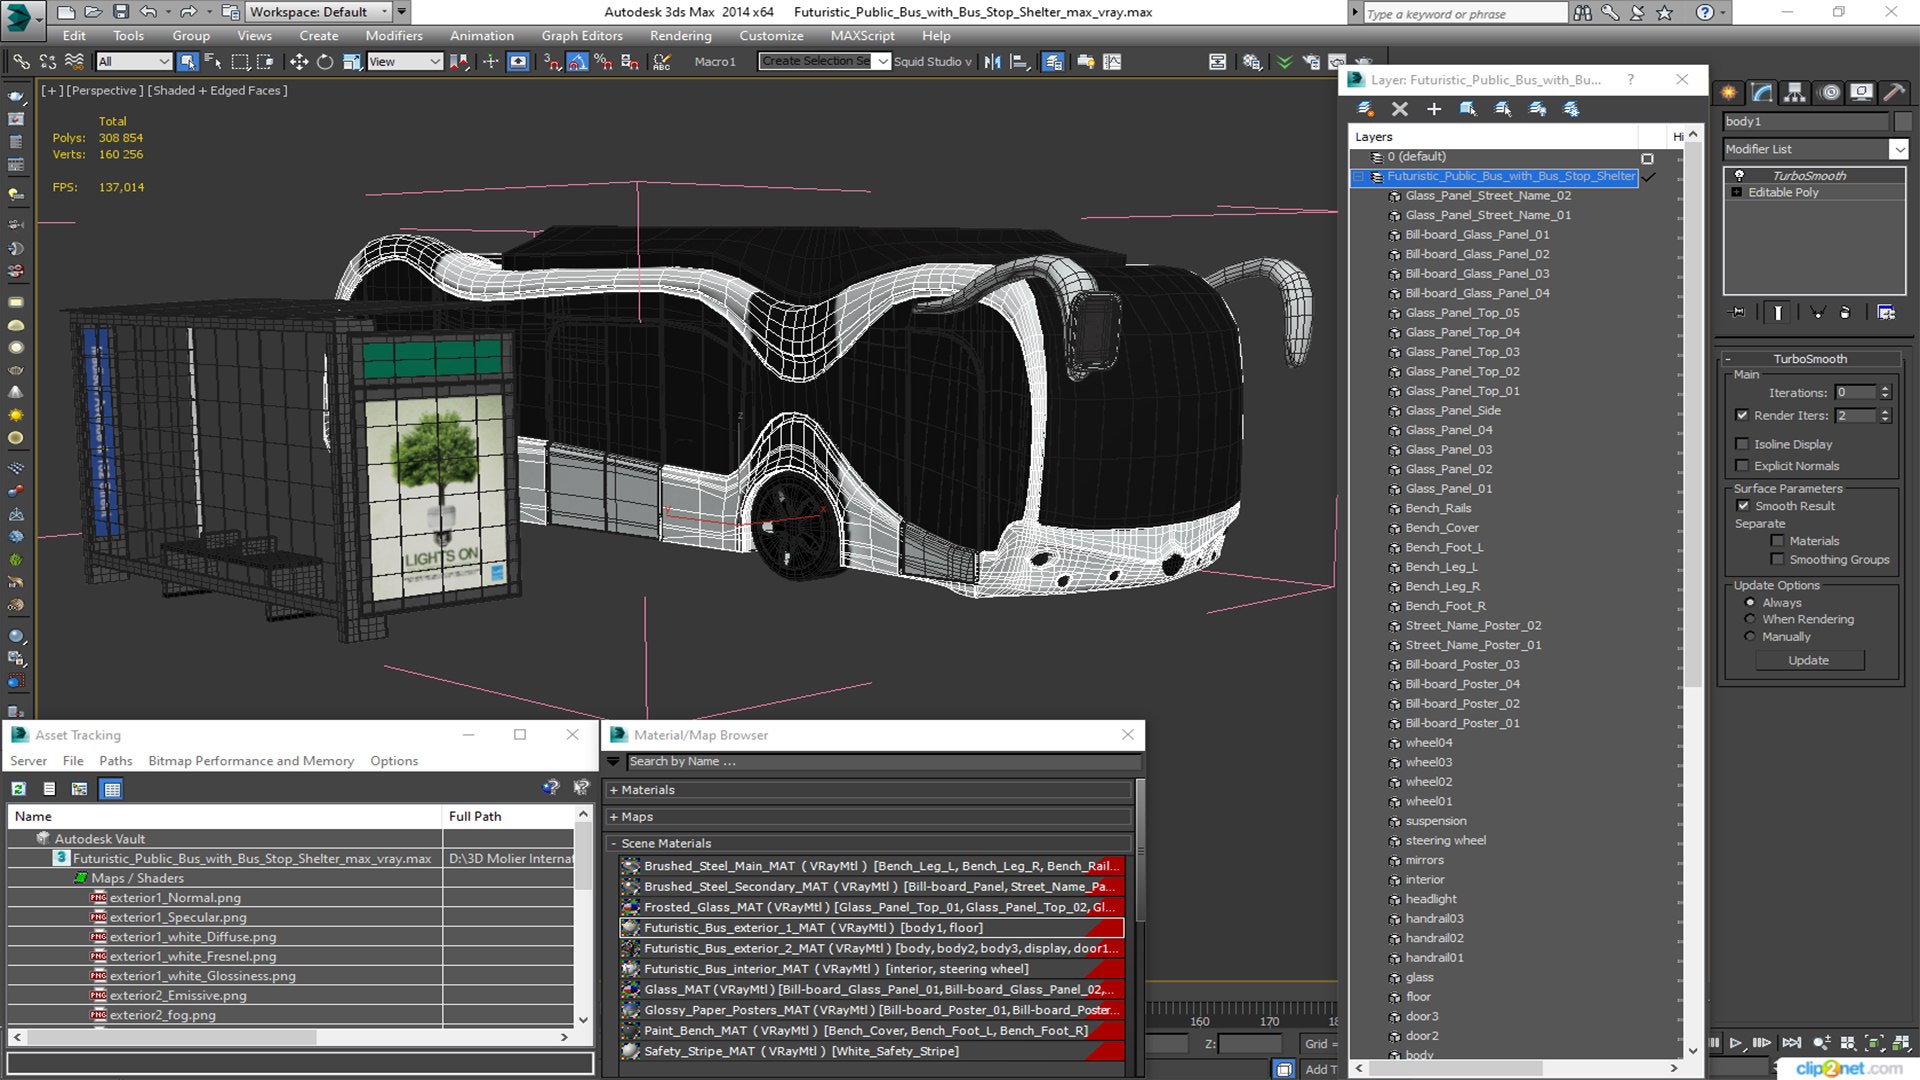Open the reference coordinate View dropdown
The width and height of the screenshot is (1920, 1080).
pos(404,62)
